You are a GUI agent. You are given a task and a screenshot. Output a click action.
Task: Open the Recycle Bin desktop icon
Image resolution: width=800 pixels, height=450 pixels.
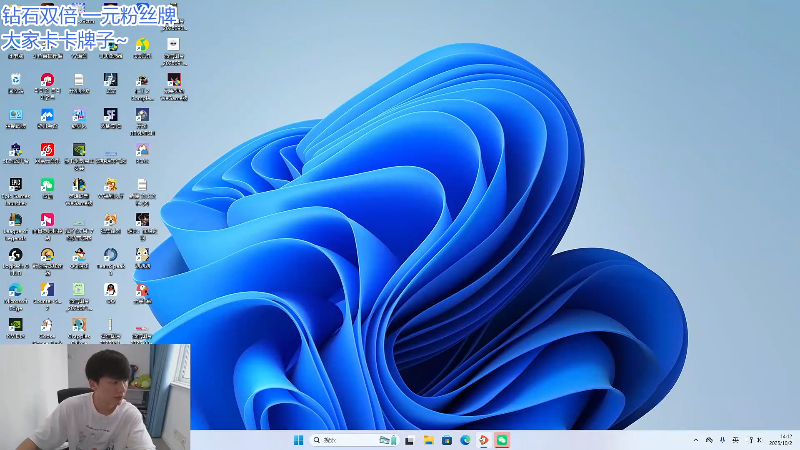coord(15,80)
